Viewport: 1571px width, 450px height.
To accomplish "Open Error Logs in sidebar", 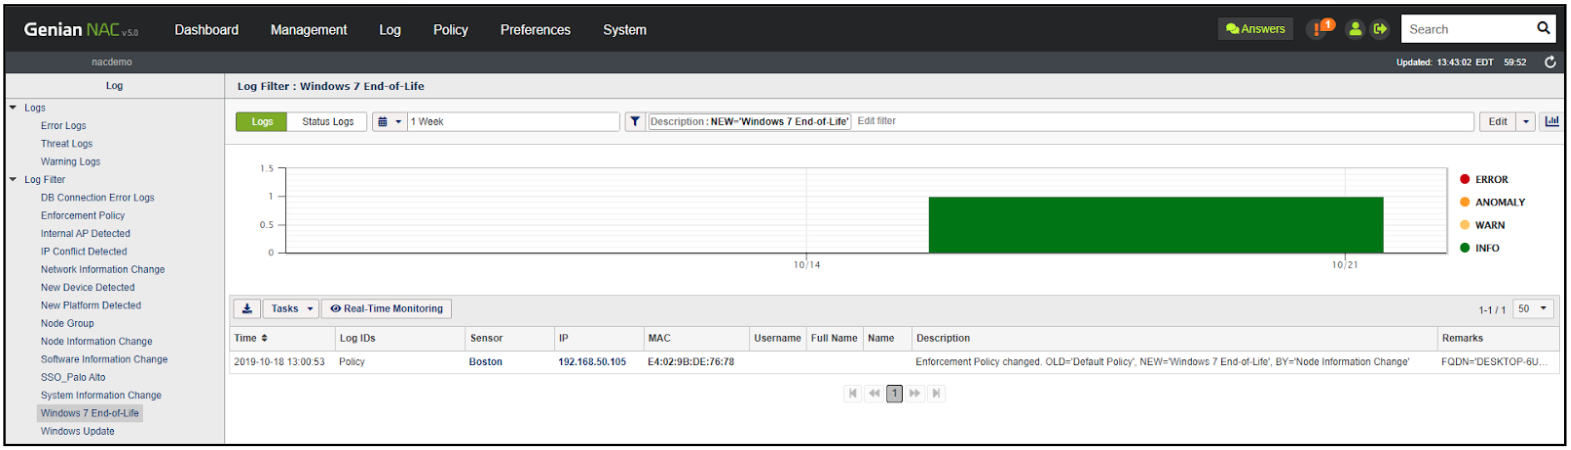I will tap(63, 126).
